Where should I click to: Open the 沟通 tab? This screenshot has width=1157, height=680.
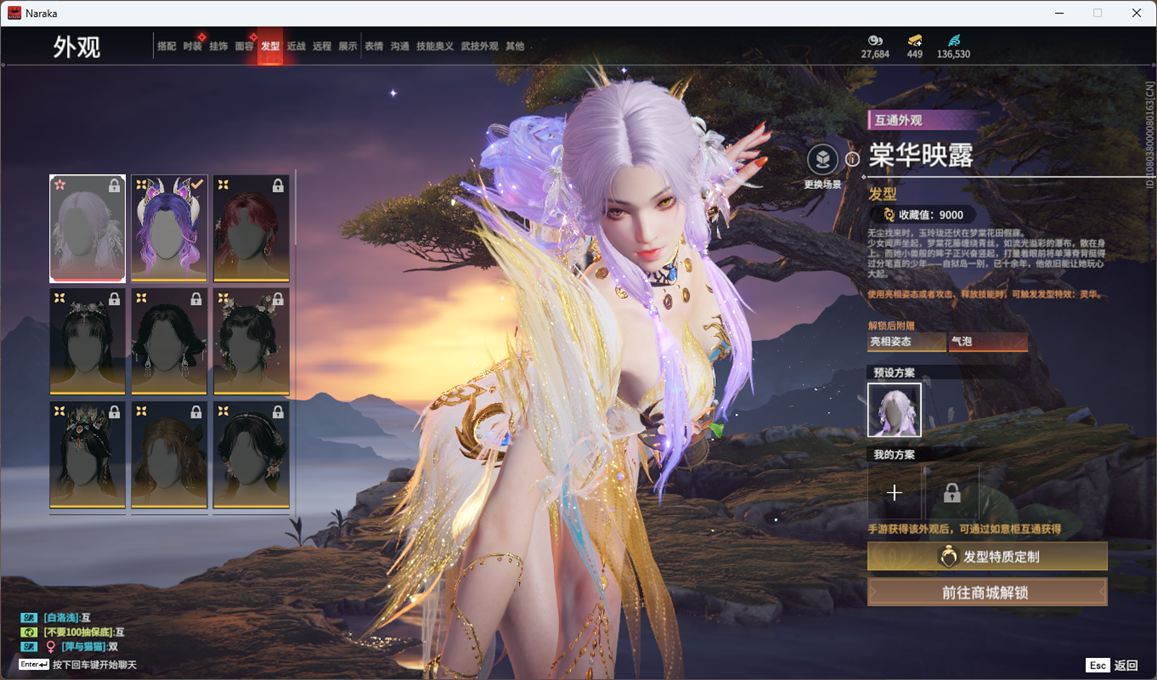click(400, 46)
